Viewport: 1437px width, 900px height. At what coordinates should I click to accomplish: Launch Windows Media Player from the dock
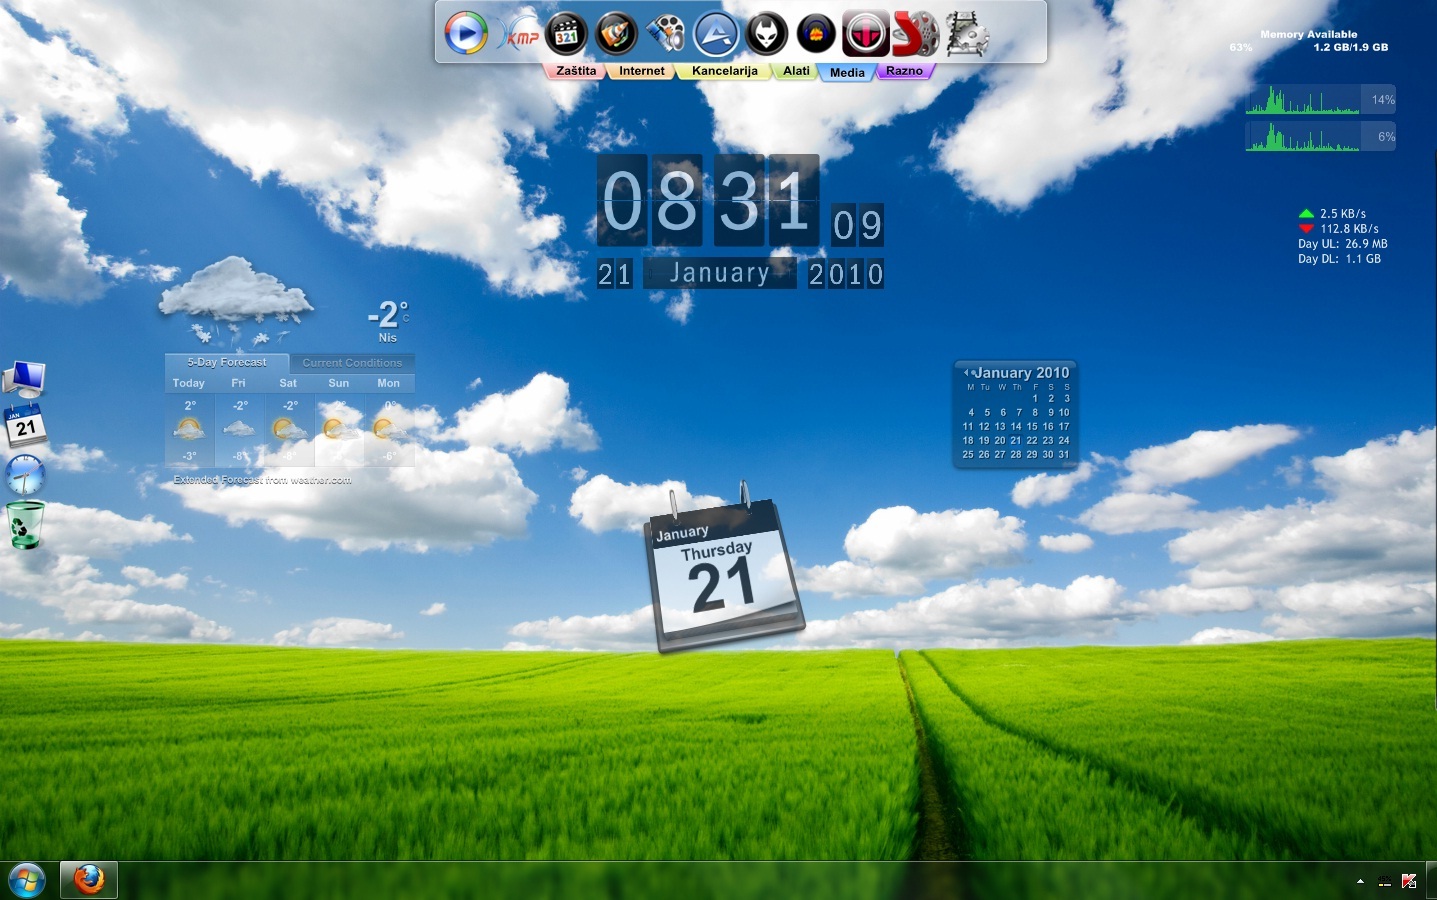[465, 33]
